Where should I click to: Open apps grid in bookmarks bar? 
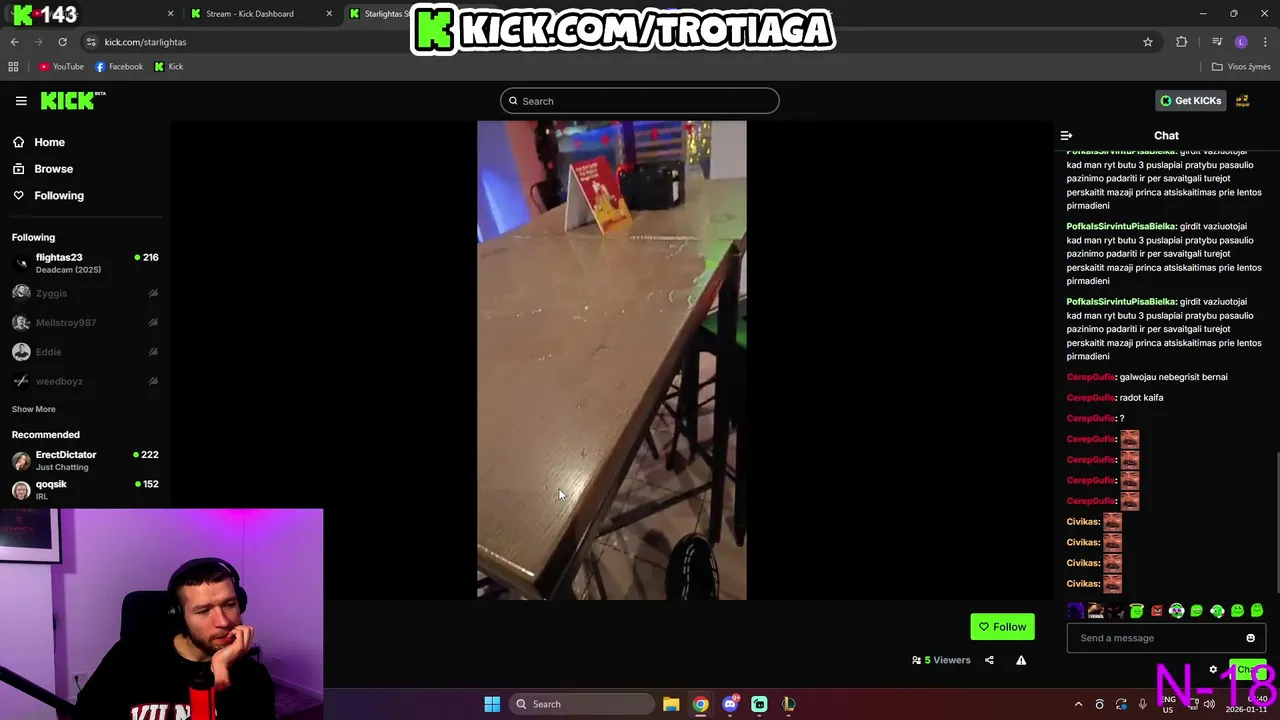pos(13,67)
